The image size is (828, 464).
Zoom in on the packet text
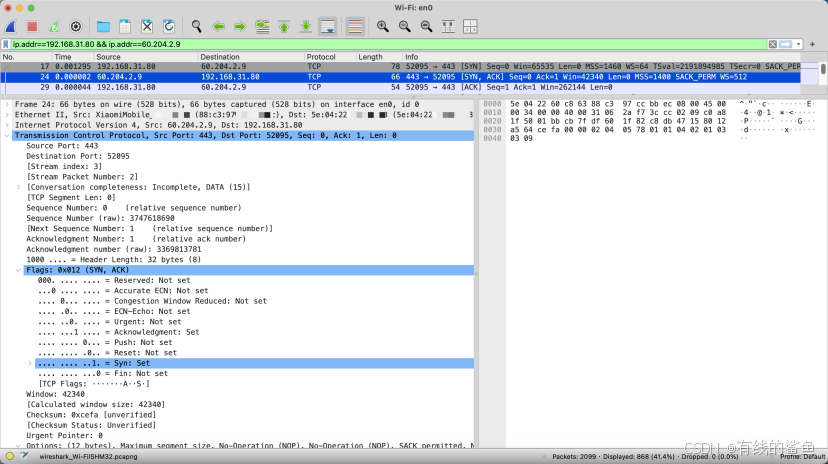pos(383,26)
